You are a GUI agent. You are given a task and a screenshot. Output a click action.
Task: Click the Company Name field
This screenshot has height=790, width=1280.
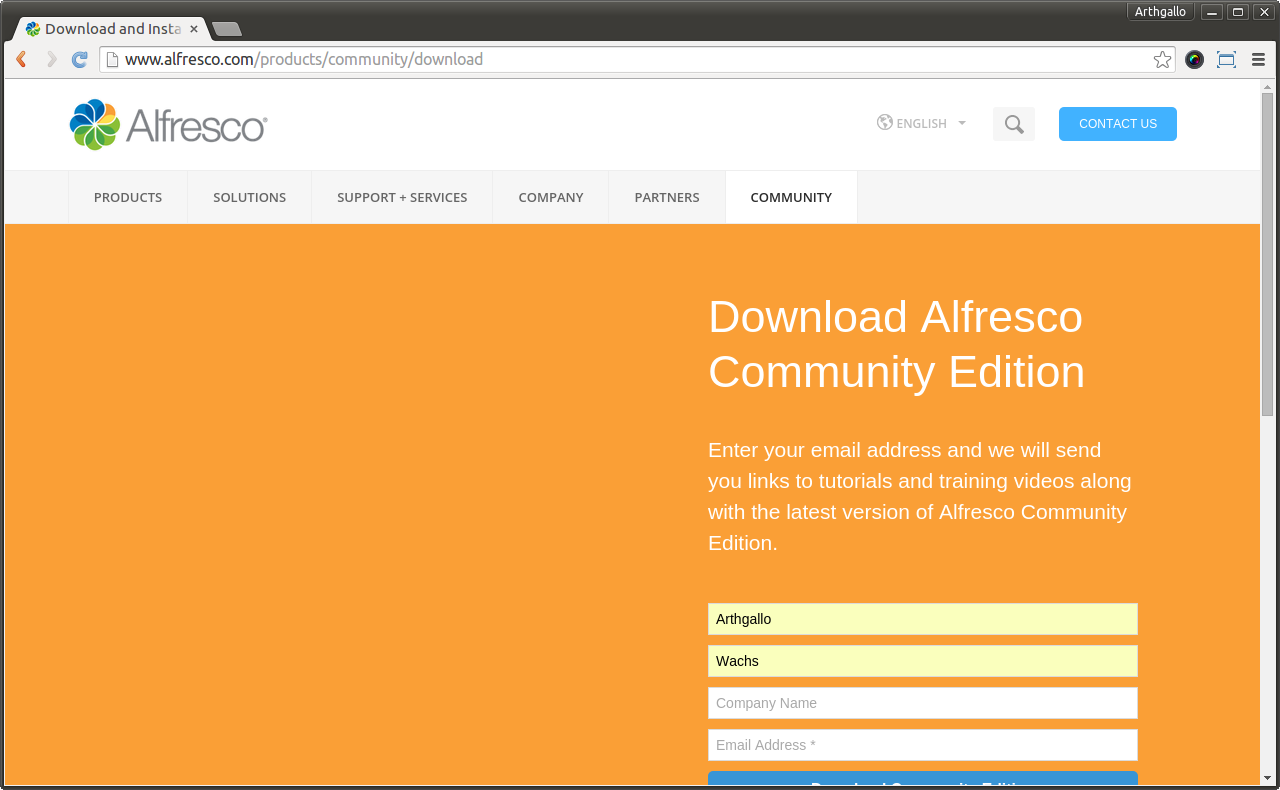pyautogui.click(x=923, y=703)
